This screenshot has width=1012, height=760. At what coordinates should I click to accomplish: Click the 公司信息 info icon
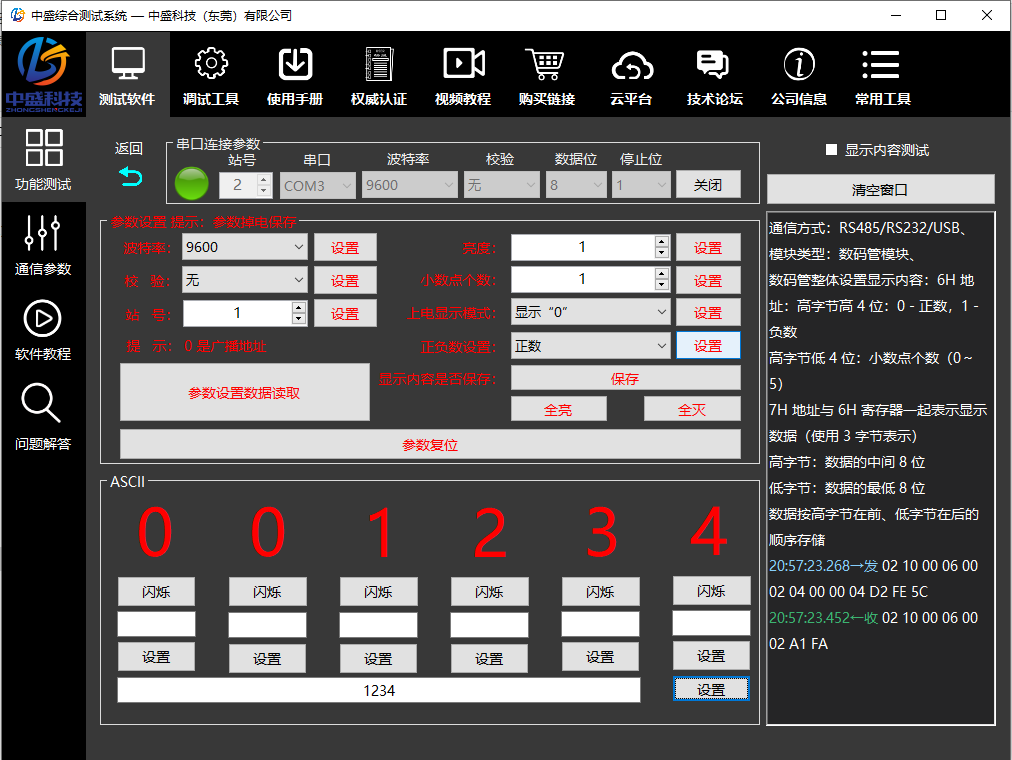tap(798, 63)
